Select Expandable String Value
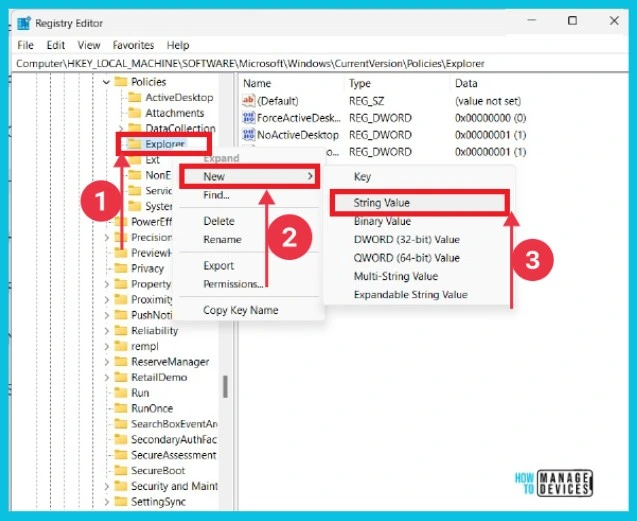637x521 pixels. pyautogui.click(x=411, y=295)
